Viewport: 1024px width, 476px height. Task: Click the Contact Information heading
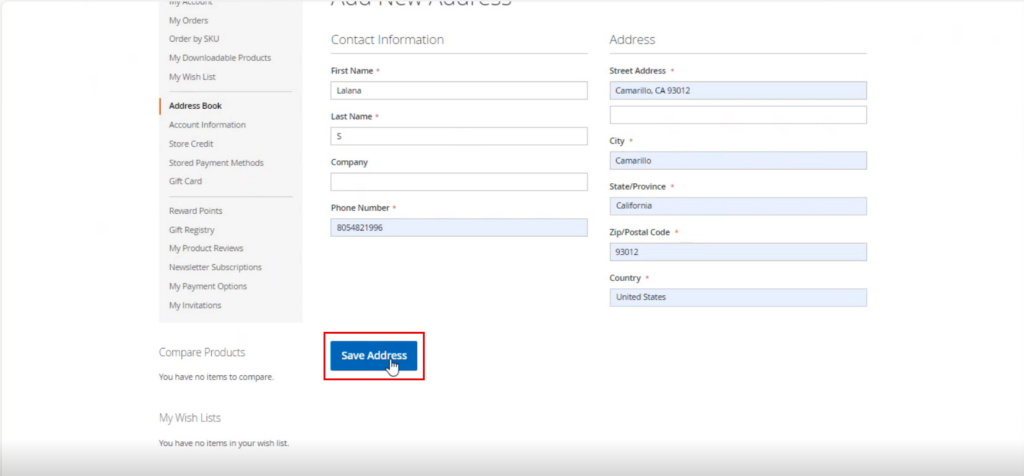pos(387,40)
